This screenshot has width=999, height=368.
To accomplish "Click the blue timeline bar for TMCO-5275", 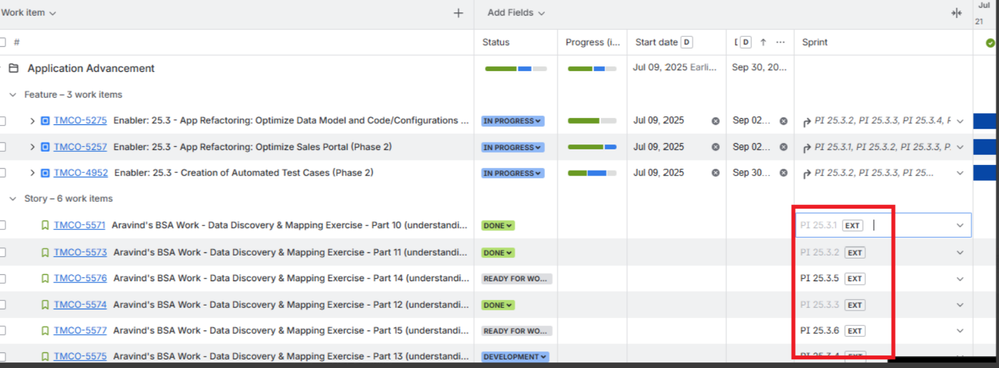I will pos(986,121).
